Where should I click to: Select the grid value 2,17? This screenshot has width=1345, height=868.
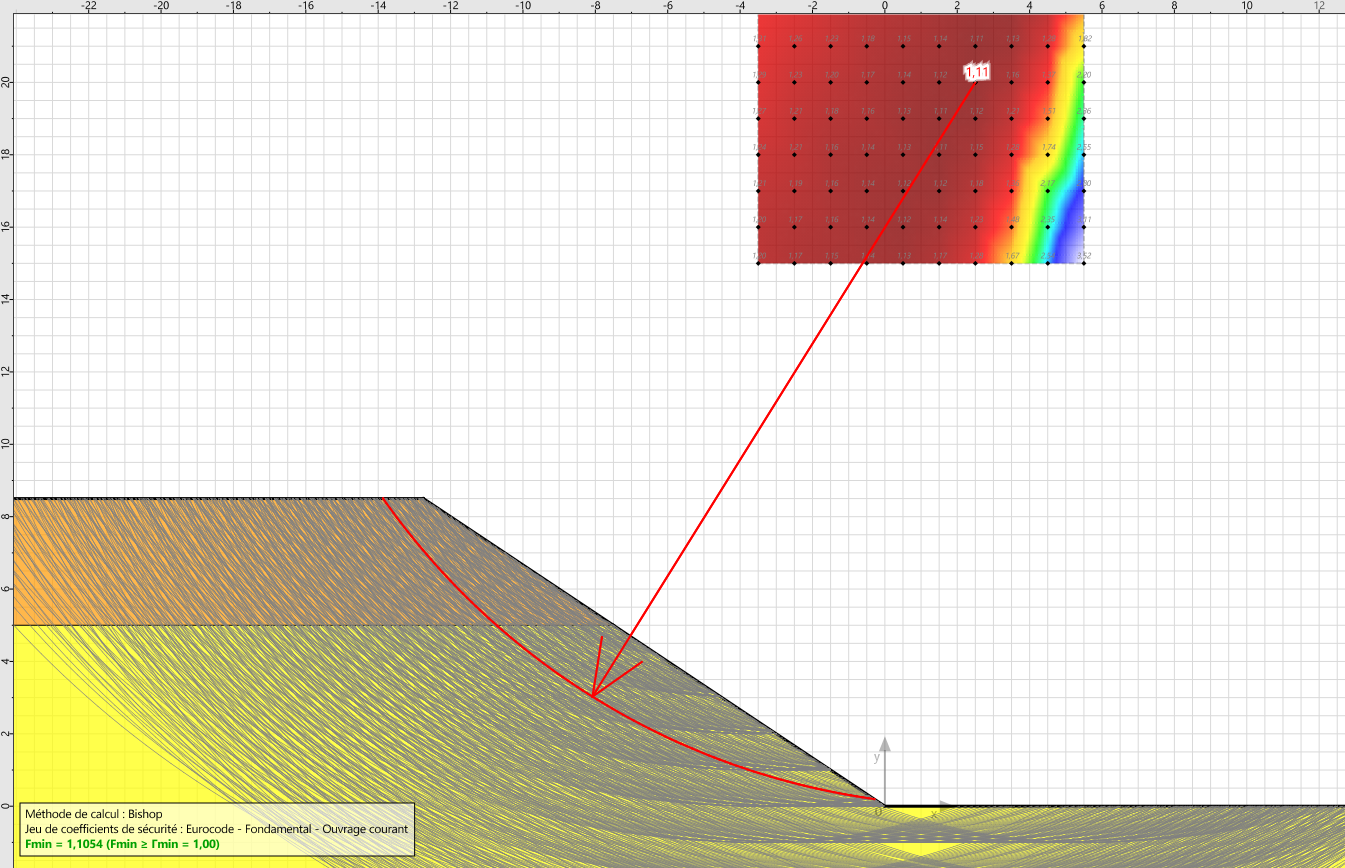1049,183
